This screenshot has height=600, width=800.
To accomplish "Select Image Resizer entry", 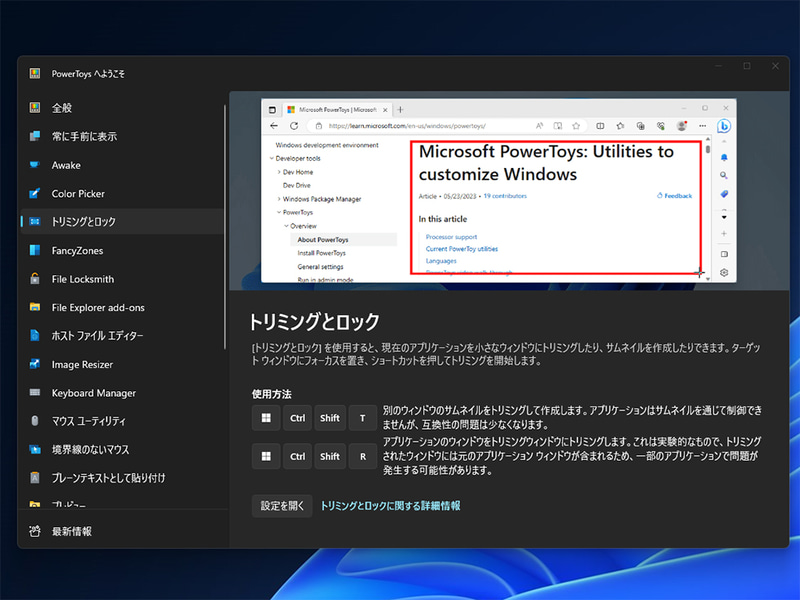I will [x=122, y=364].
